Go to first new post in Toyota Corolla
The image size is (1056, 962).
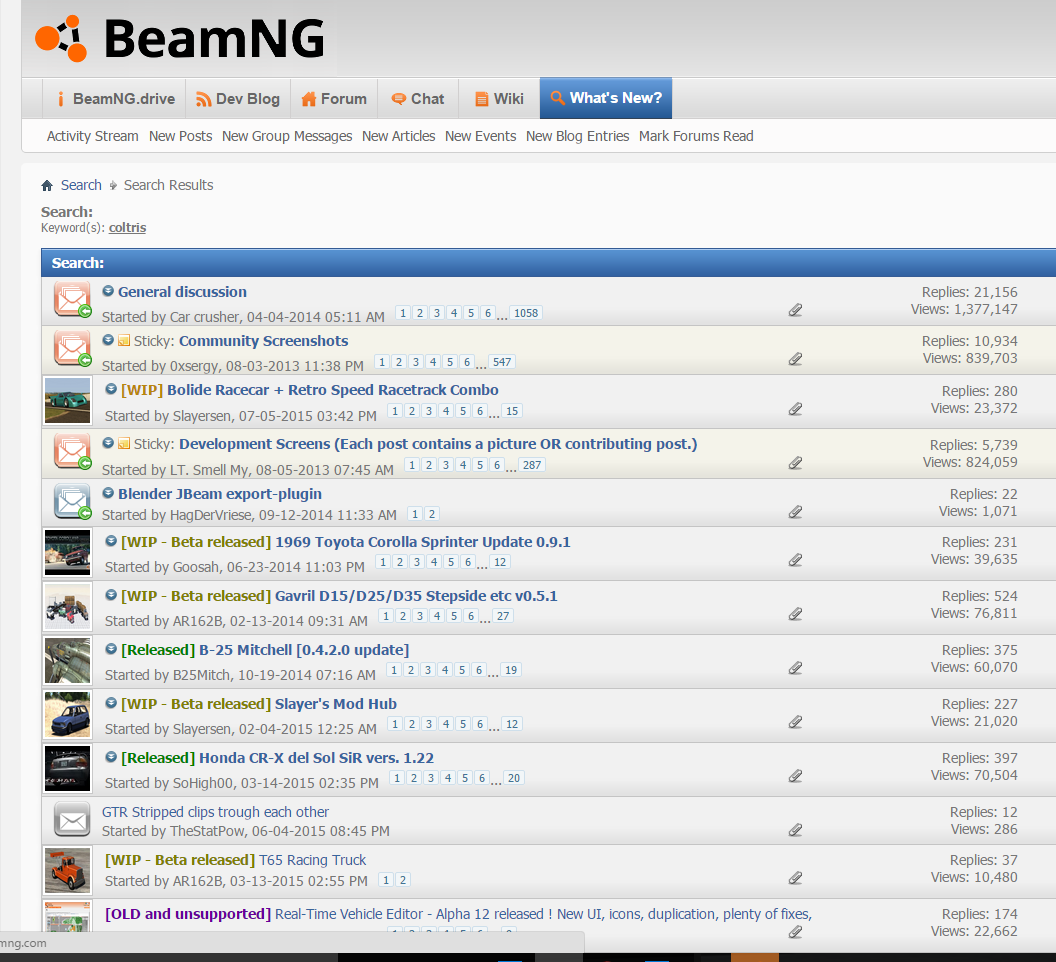pos(111,541)
